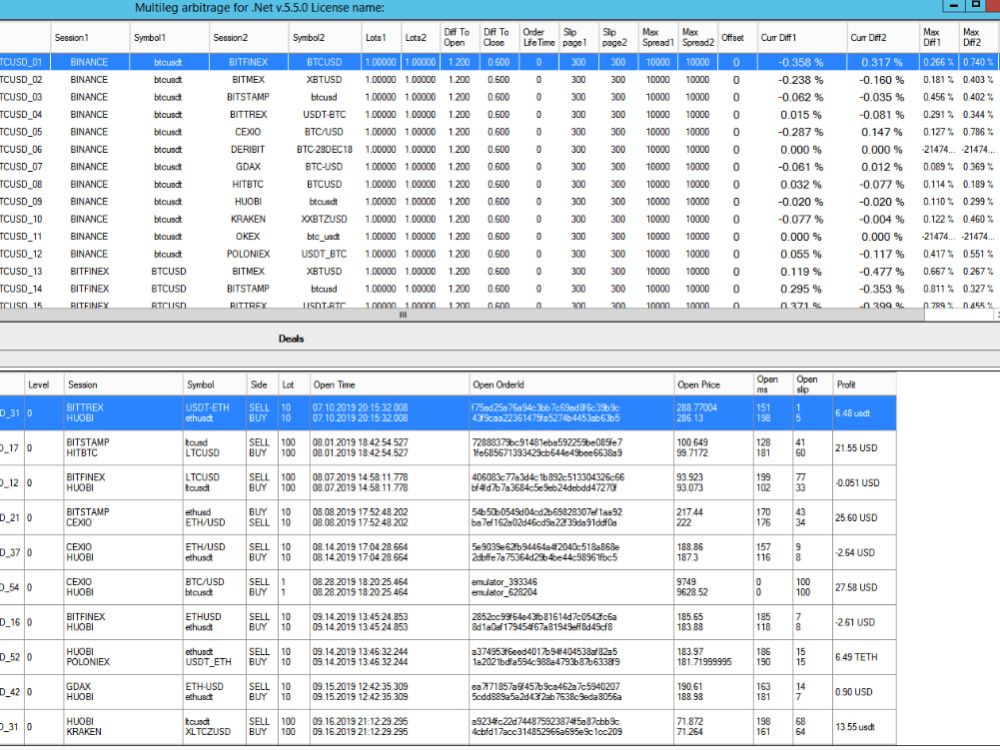Click the horizontal scrollbar thumb of the upper table
Image resolution: width=1000 pixels, height=750 pixels.
(x=402, y=314)
